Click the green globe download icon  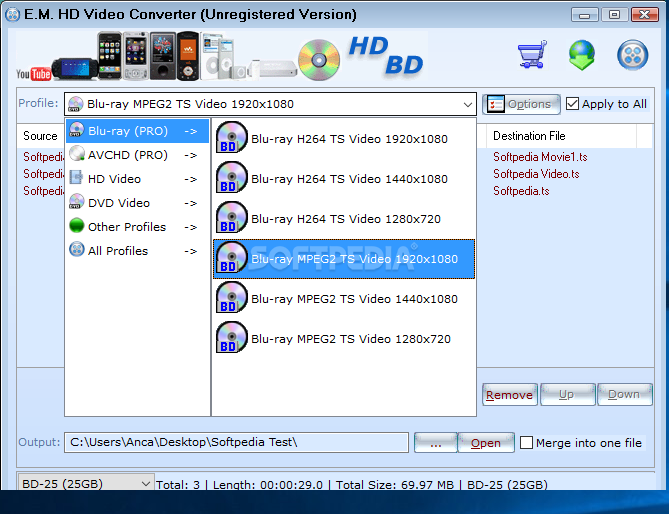click(x=582, y=55)
